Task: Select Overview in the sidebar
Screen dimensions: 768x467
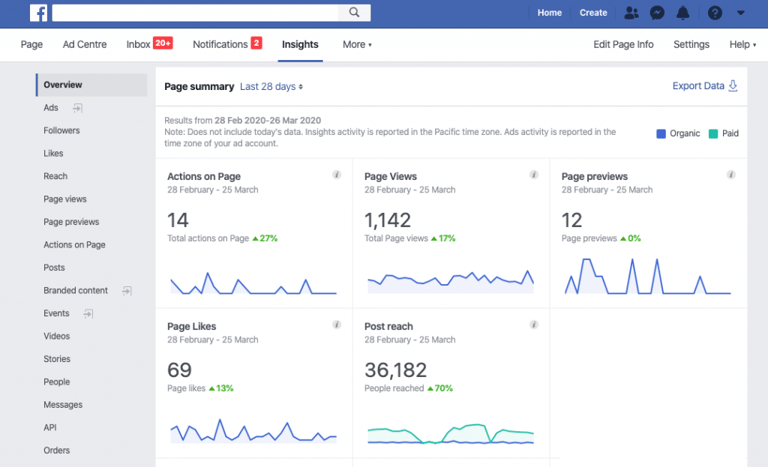Action: (92, 85)
